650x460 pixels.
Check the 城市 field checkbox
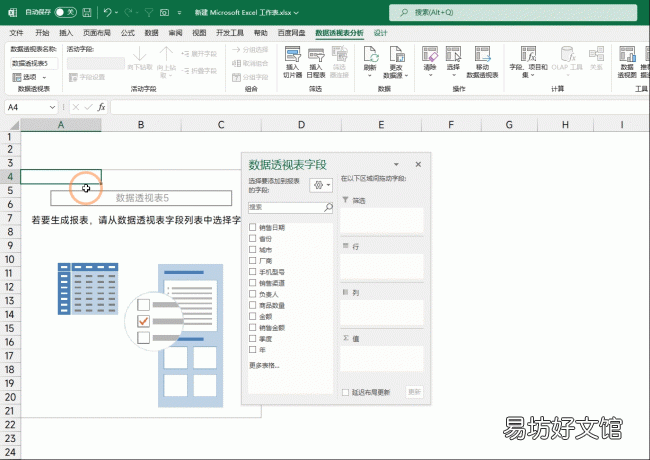pos(252,249)
